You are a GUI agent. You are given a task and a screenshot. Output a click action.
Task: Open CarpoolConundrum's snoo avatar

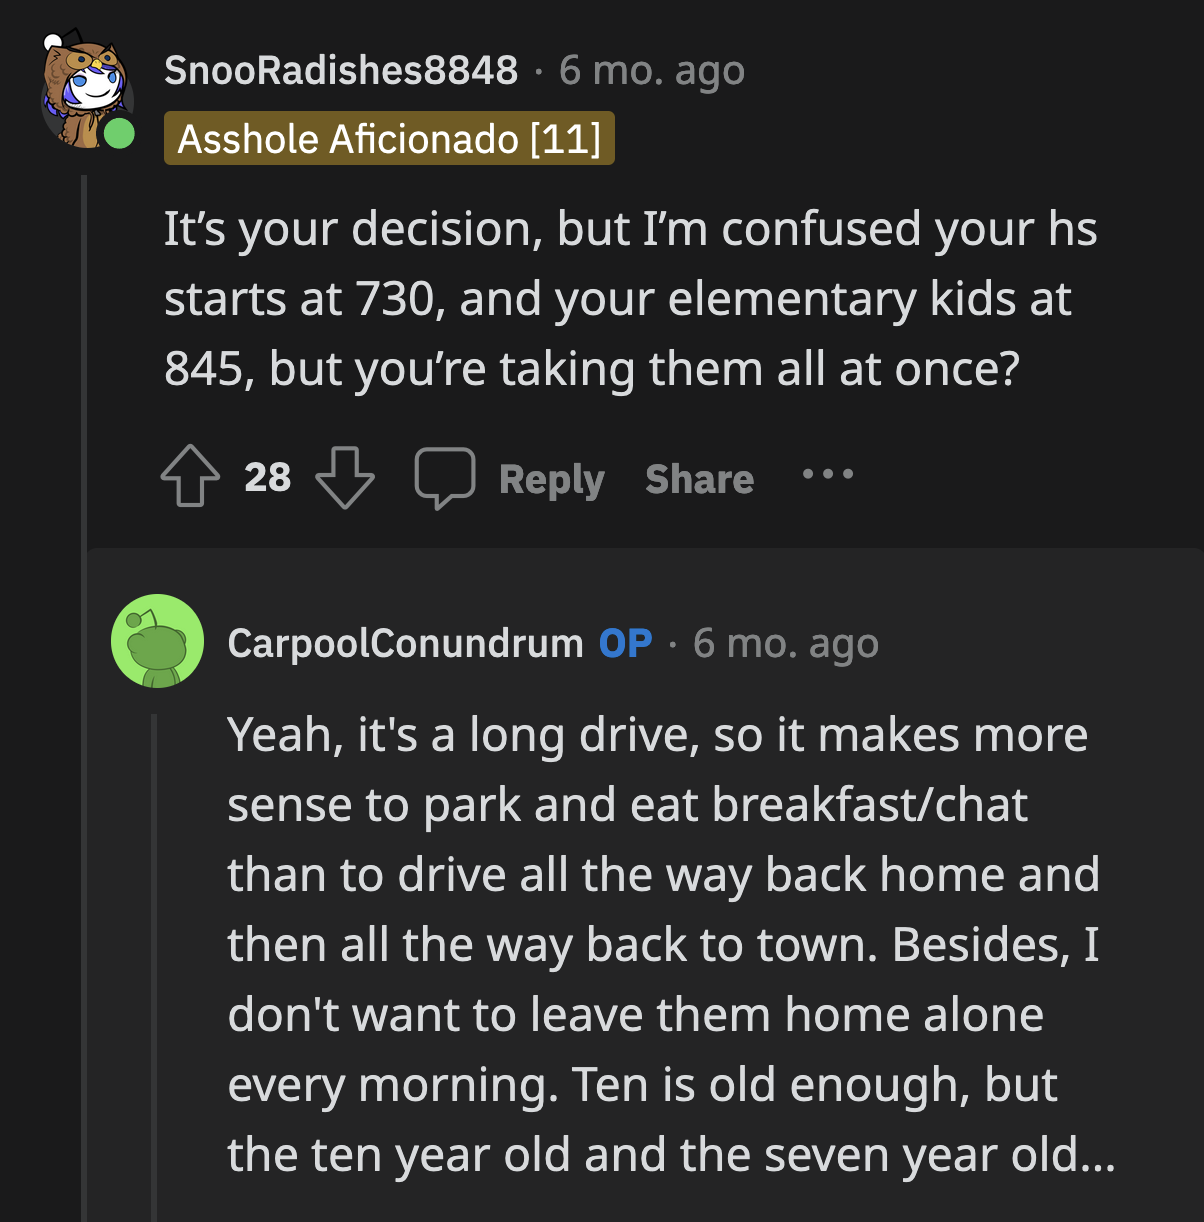tap(156, 640)
